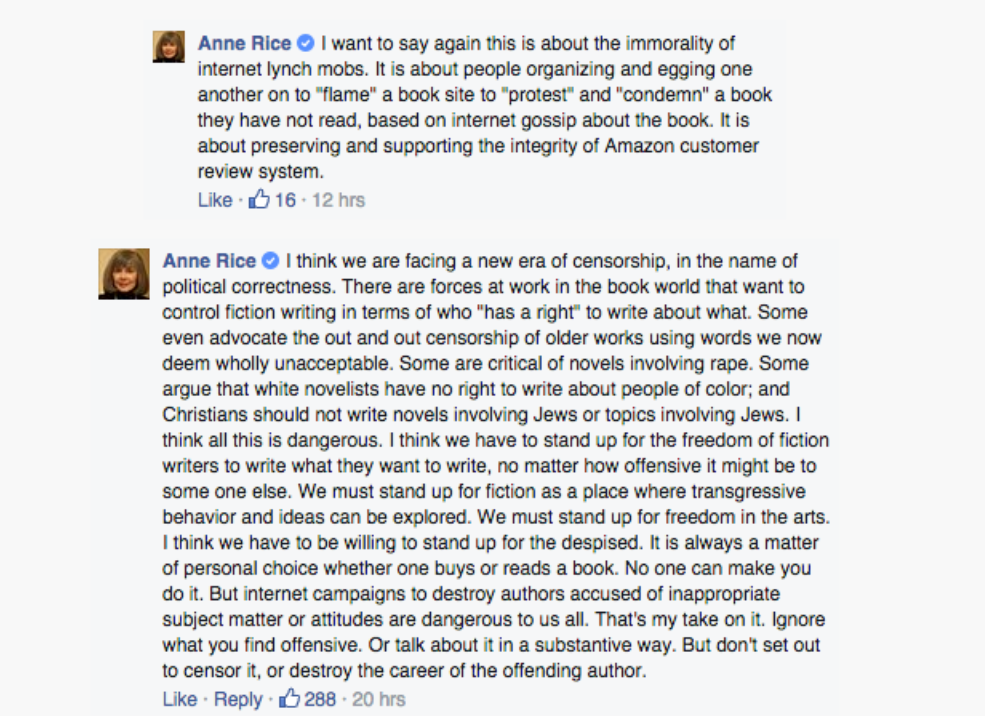Reply to the censorship comment
The height and width of the screenshot is (716, 985).
tap(238, 698)
